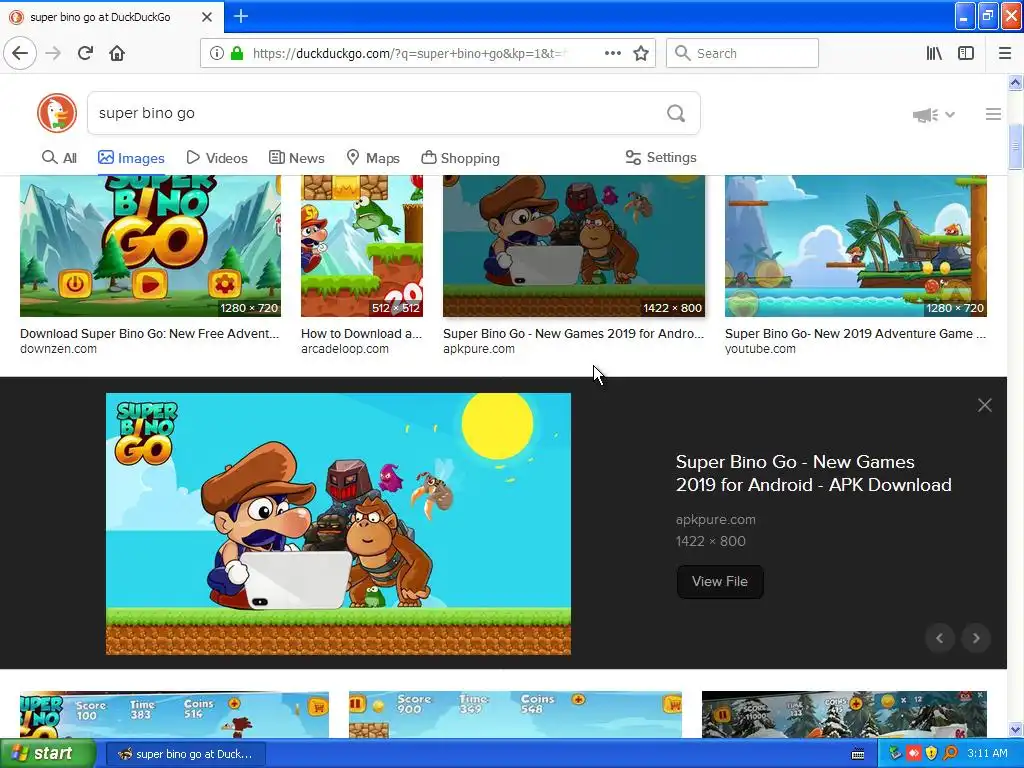Click the green secure padlock icon

coord(236,53)
